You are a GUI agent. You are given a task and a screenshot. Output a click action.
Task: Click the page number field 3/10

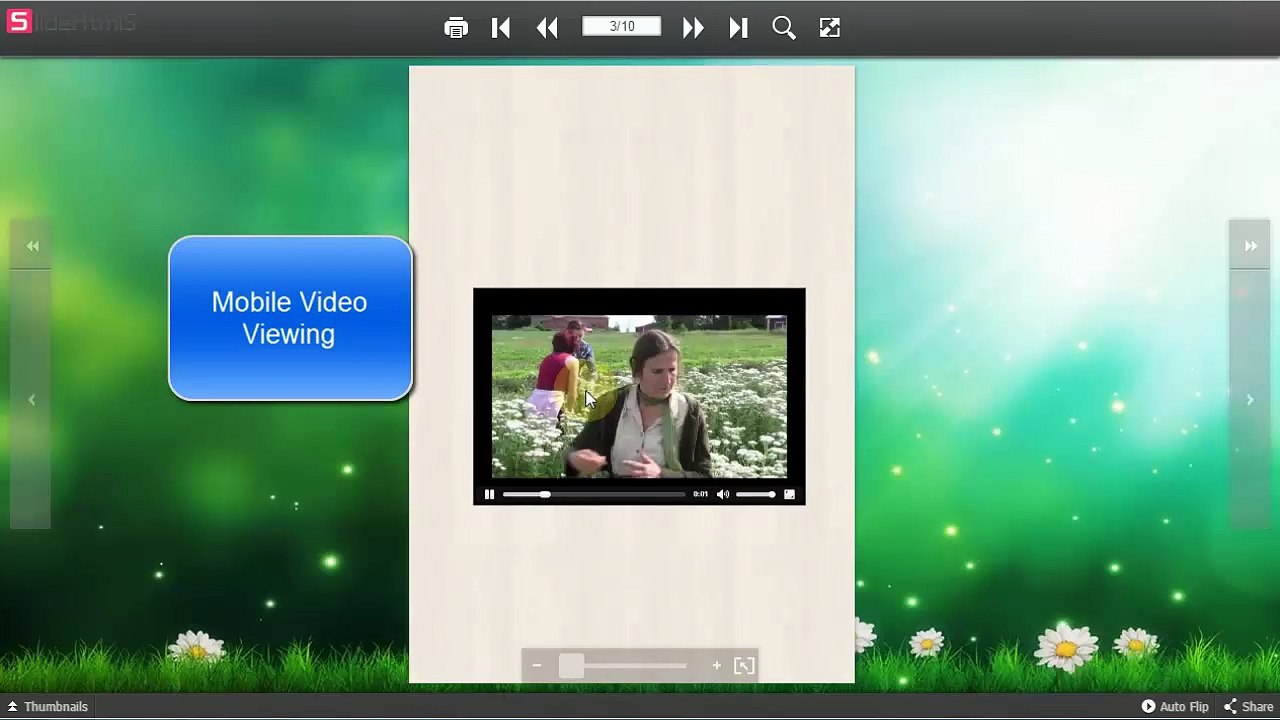pyautogui.click(x=622, y=26)
